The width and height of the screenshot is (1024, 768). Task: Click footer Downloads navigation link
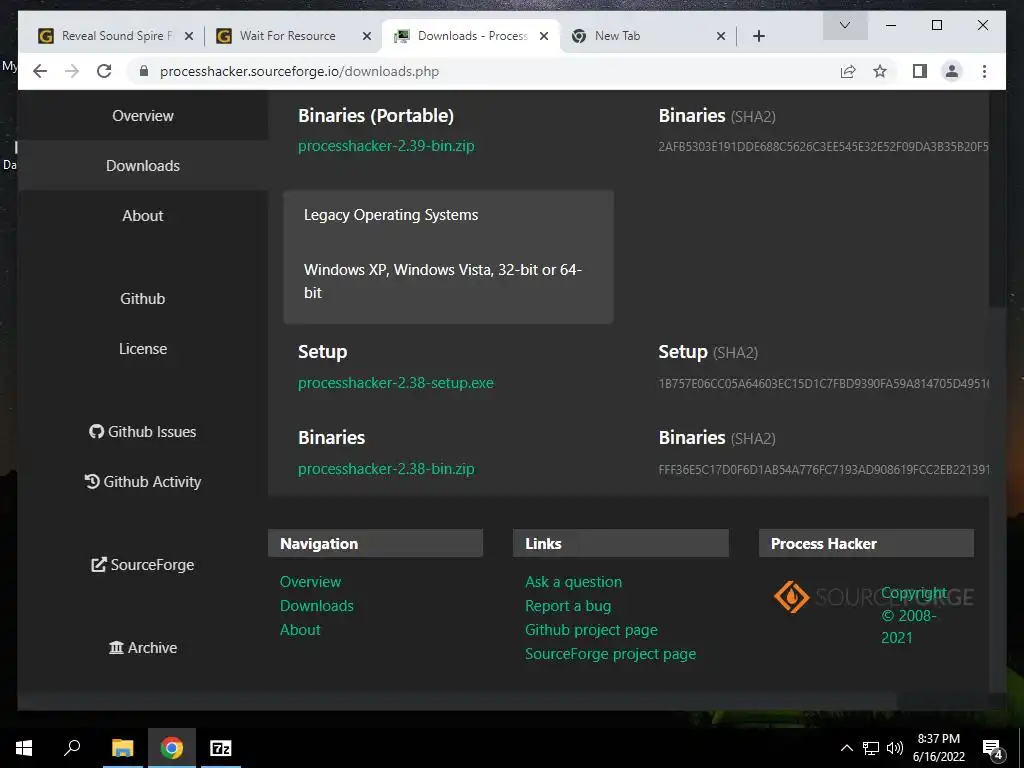click(x=317, y=606)
